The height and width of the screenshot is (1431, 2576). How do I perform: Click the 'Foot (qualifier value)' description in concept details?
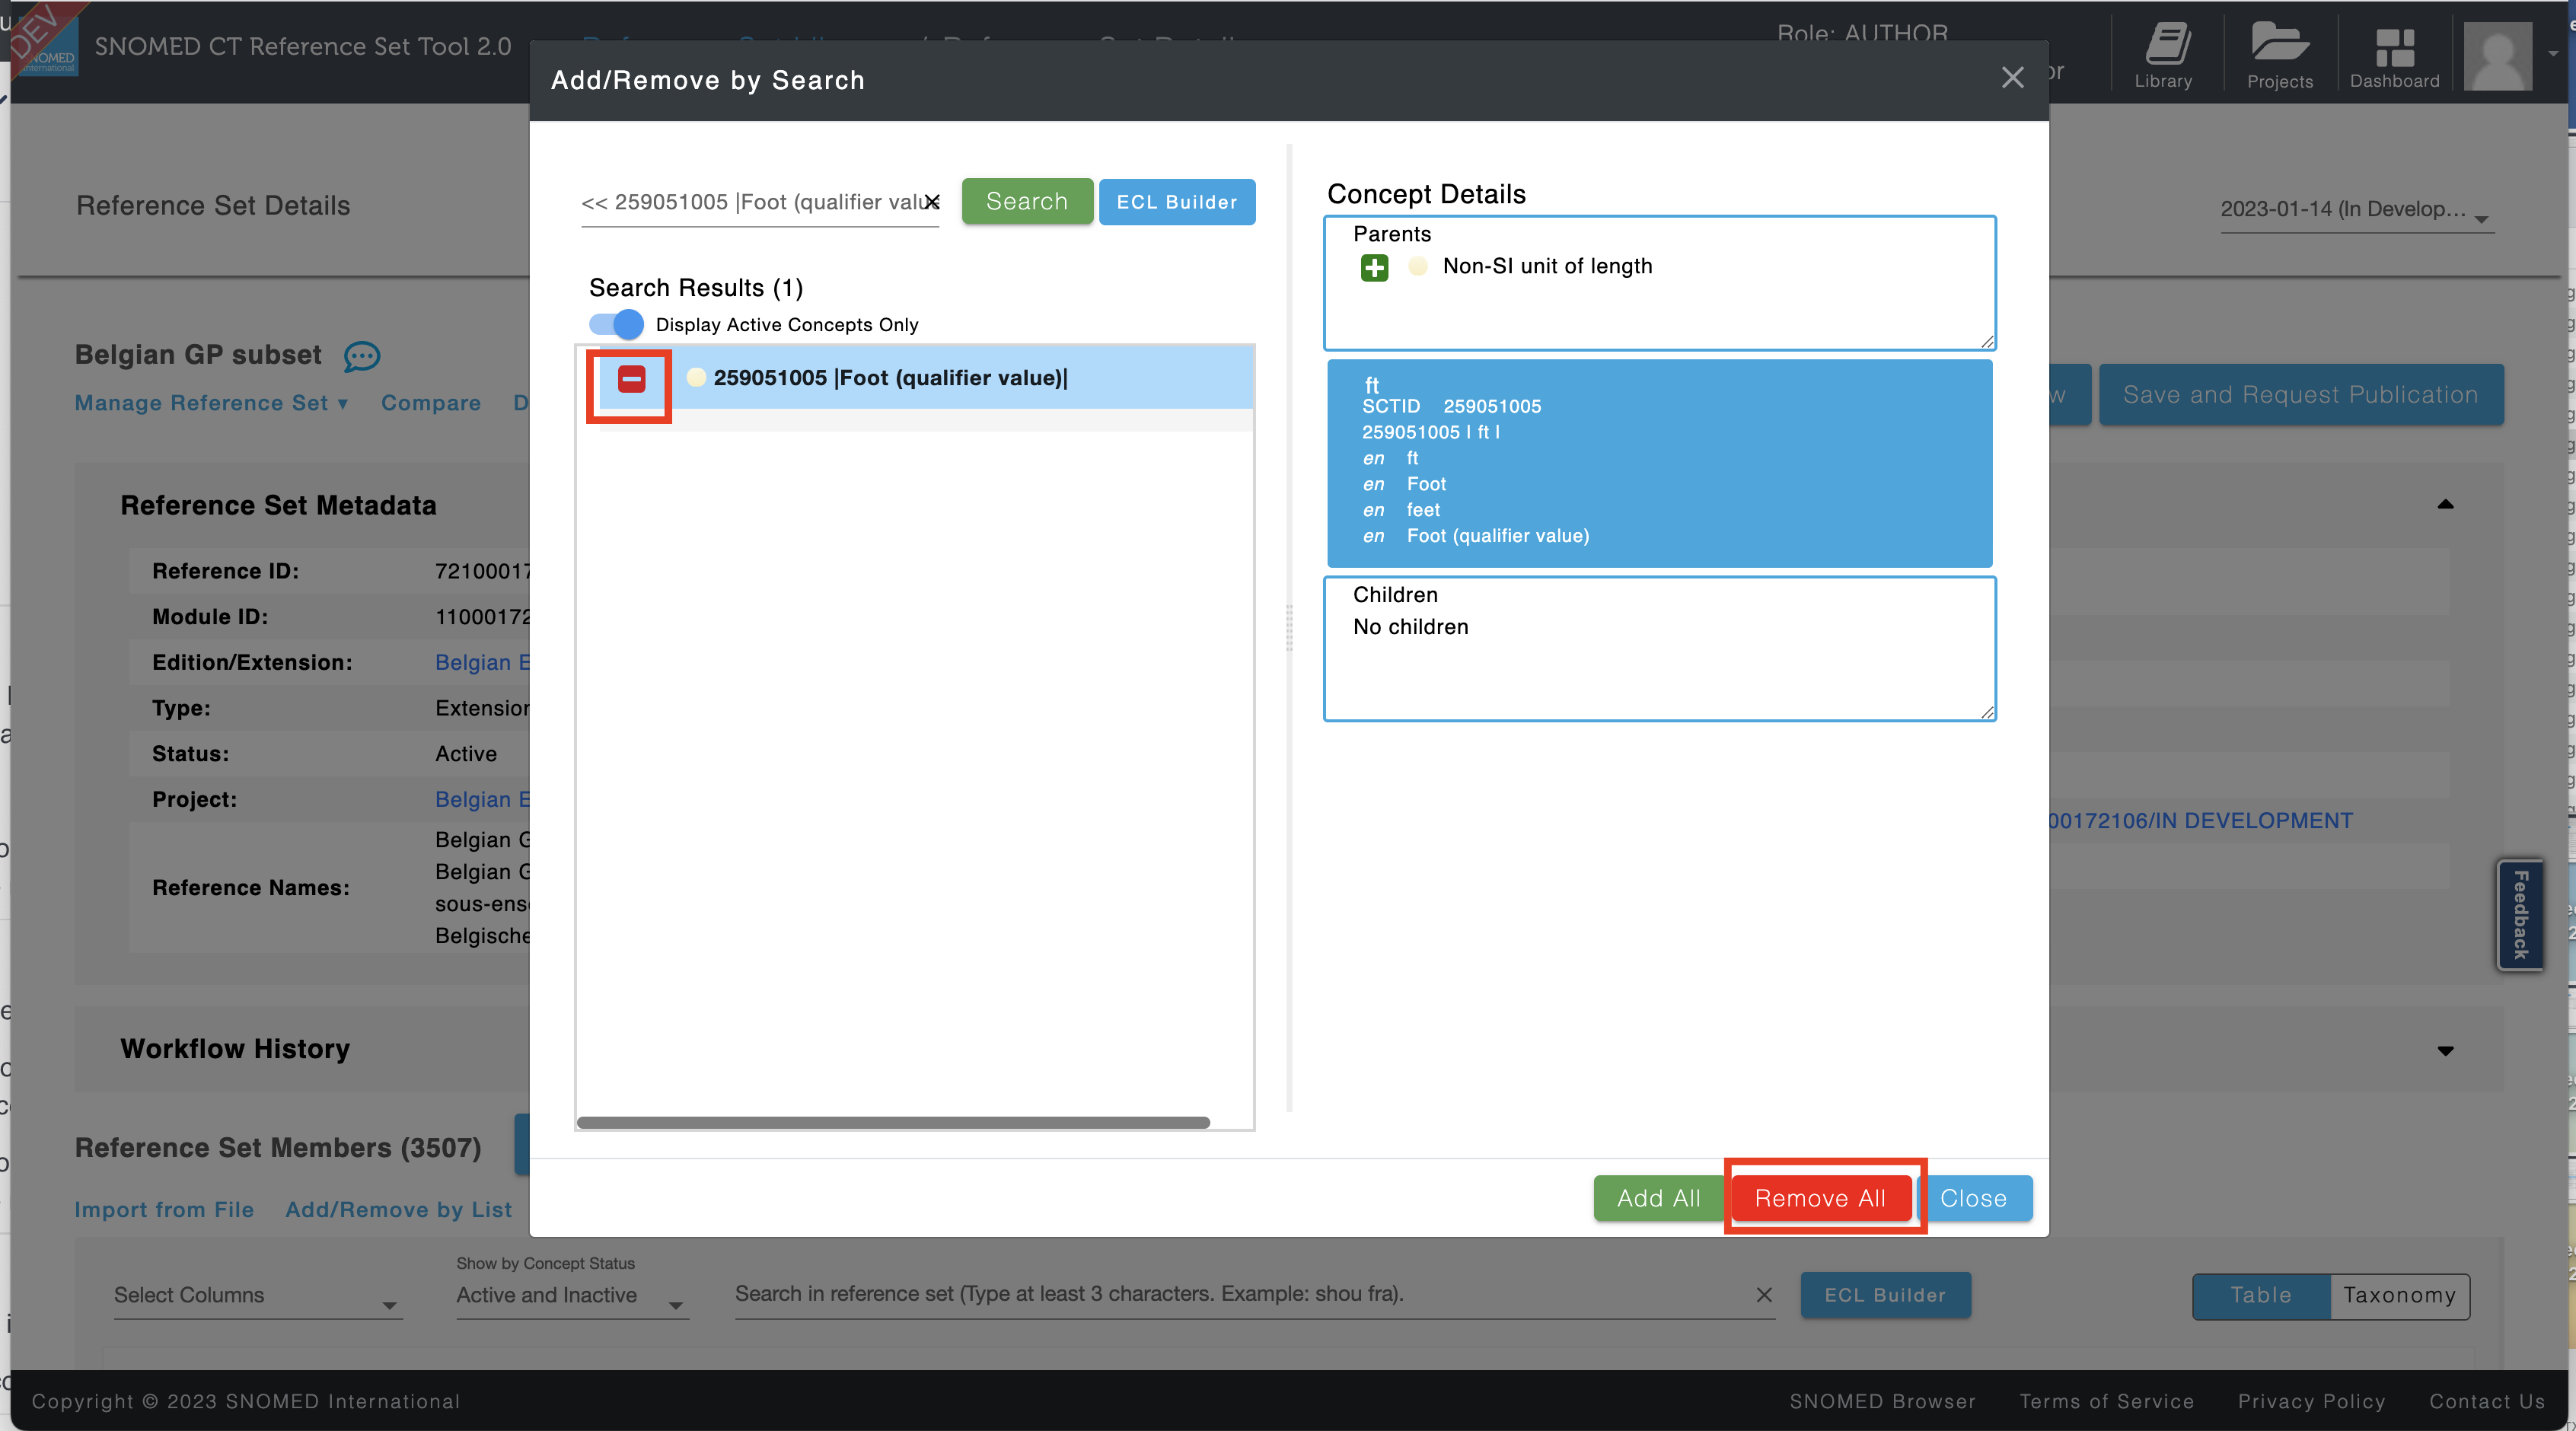click(x=1497, y=536)
